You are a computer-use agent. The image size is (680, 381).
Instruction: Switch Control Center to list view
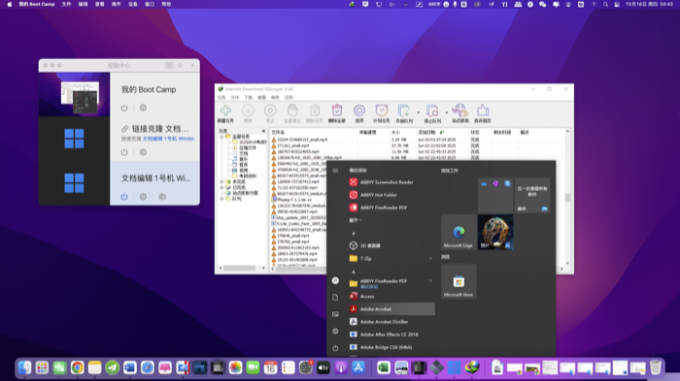pyautogui.click(x=180, y=65)
